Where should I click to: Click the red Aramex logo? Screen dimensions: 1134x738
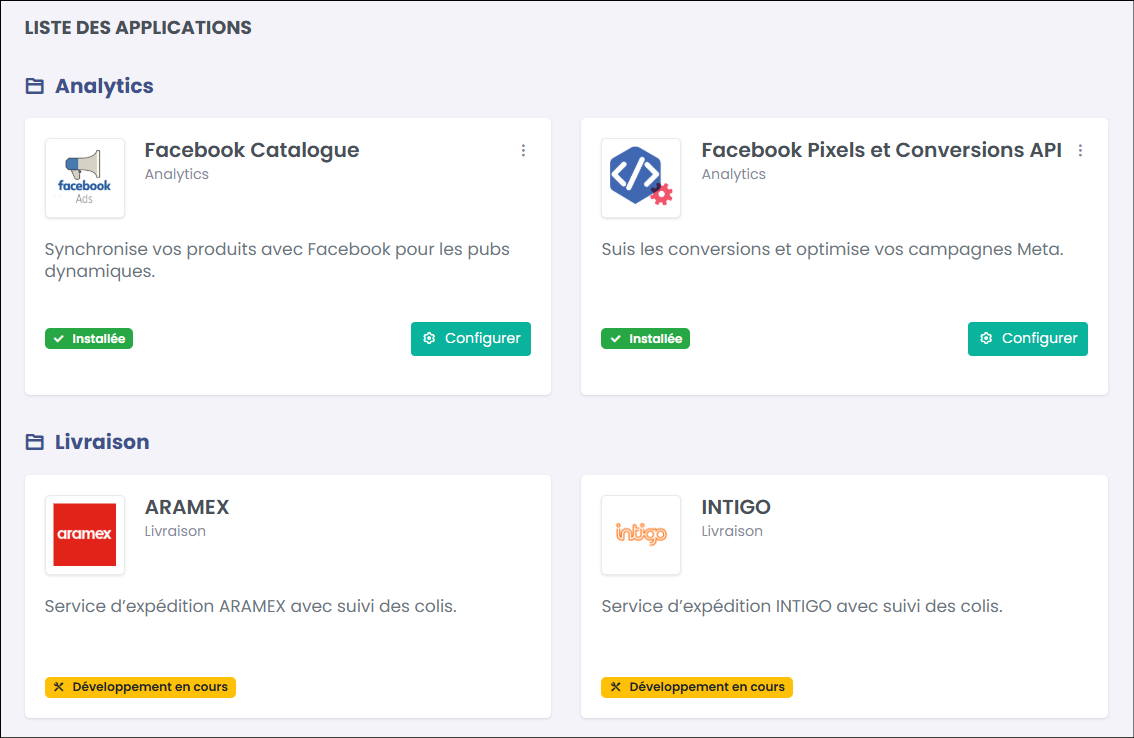tap(85, 535)
